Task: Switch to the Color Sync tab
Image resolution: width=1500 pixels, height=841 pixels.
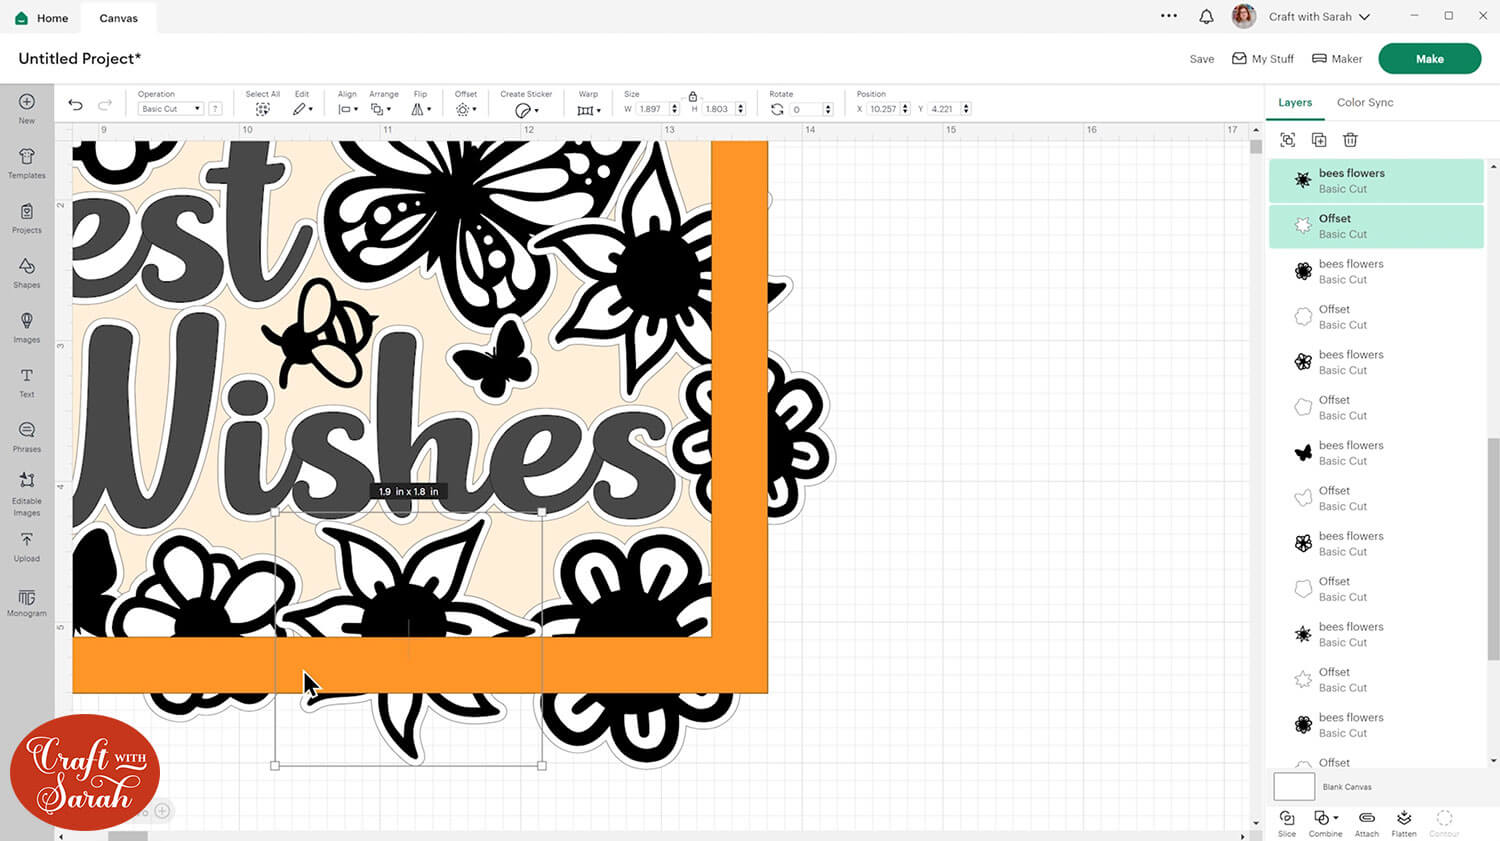Action: coord(1364,102)
